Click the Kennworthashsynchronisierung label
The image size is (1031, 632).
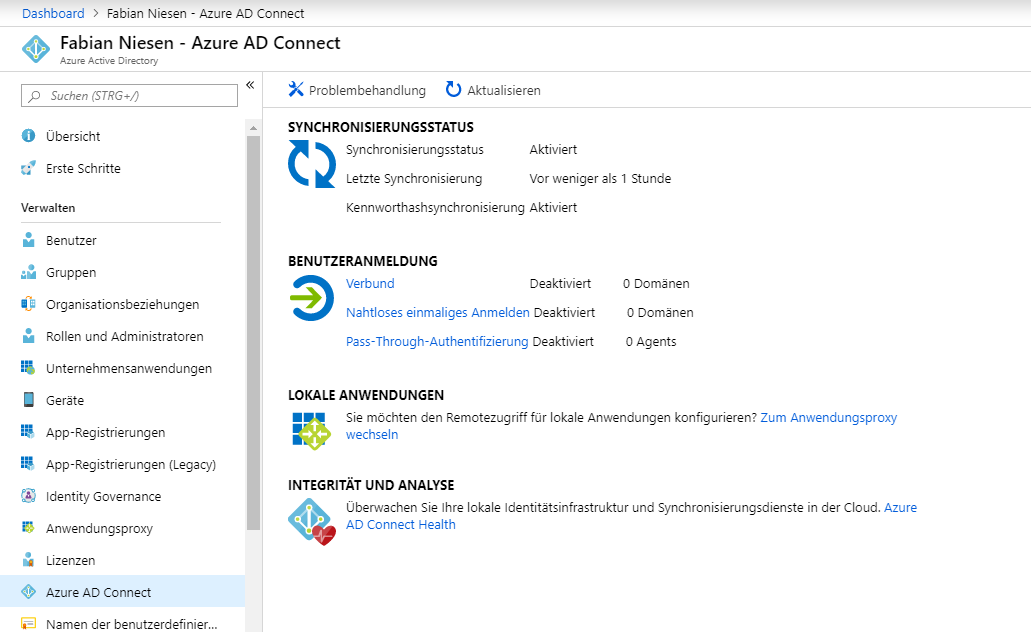[x=435, y=208]
